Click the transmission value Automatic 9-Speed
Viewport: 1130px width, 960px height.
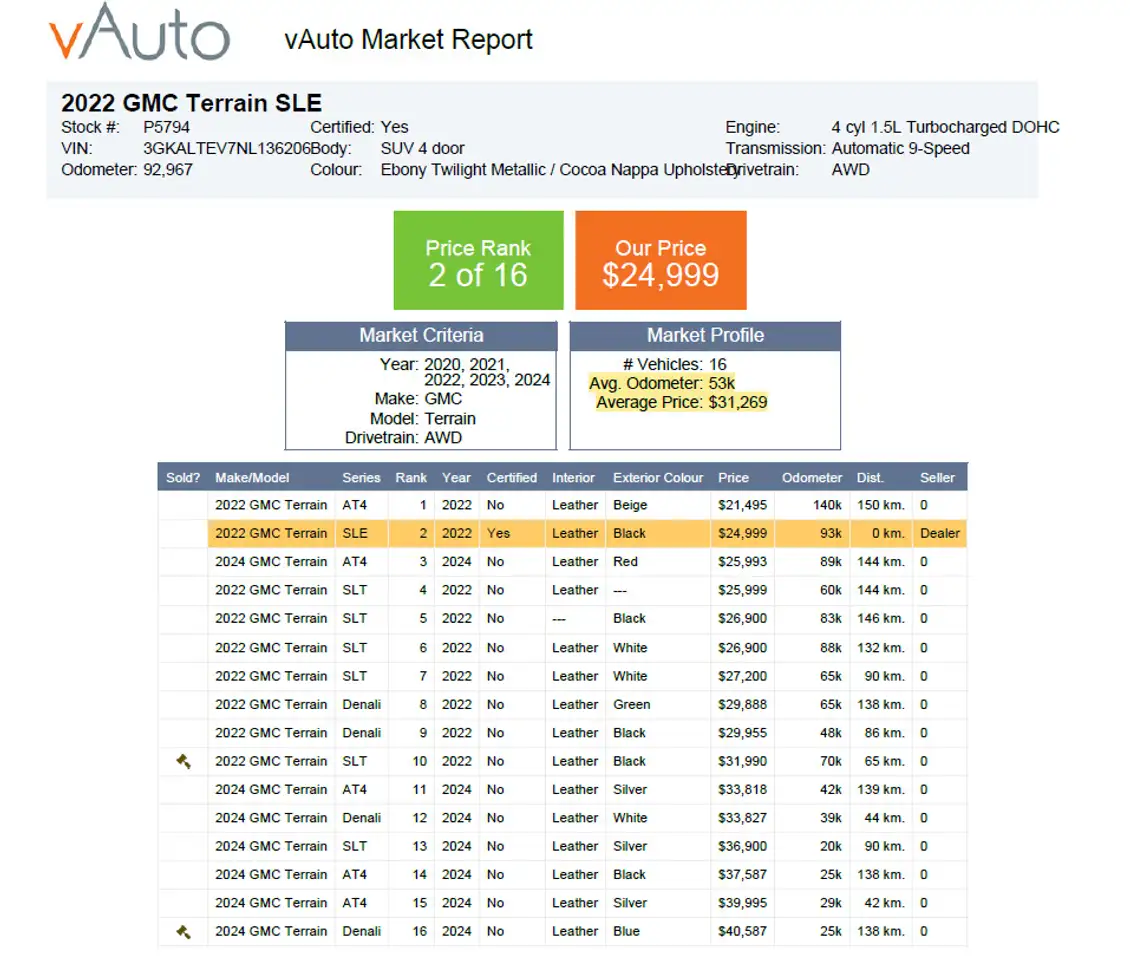(x=901, y=148)
